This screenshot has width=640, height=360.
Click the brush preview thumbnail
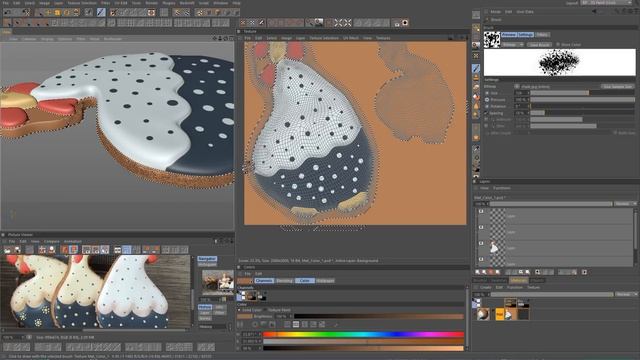coord(492,40)
